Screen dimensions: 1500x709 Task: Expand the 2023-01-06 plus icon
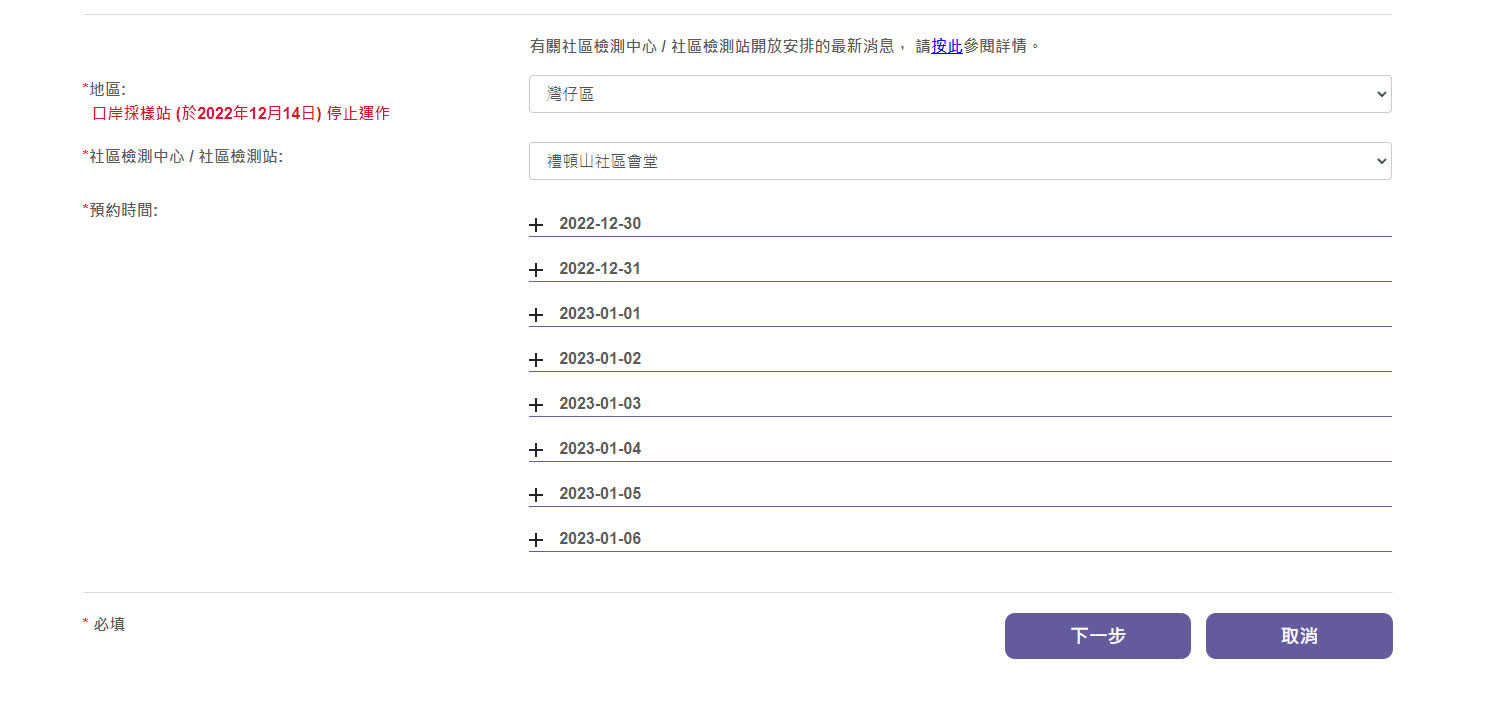(536, 540)
